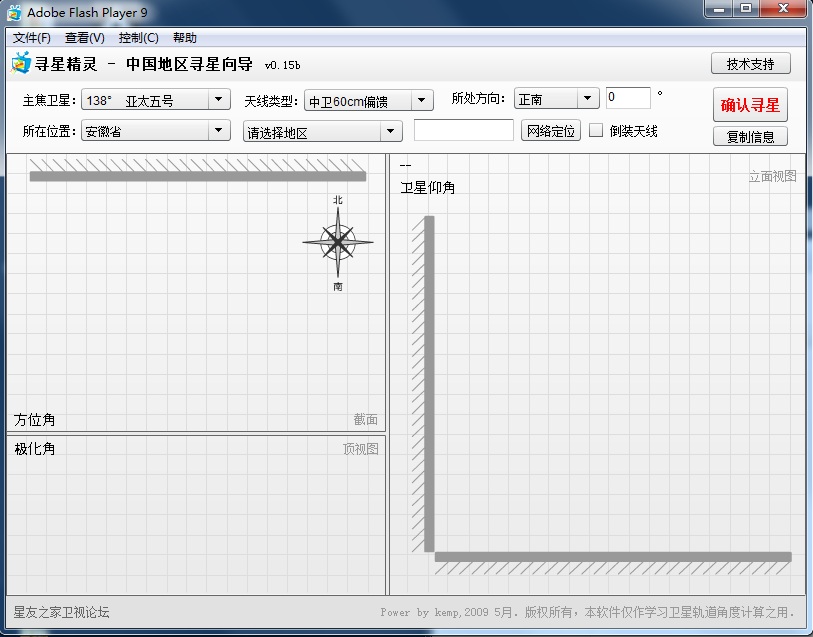
Task: Click the 技术支持 button
Action: pos(750,64)
